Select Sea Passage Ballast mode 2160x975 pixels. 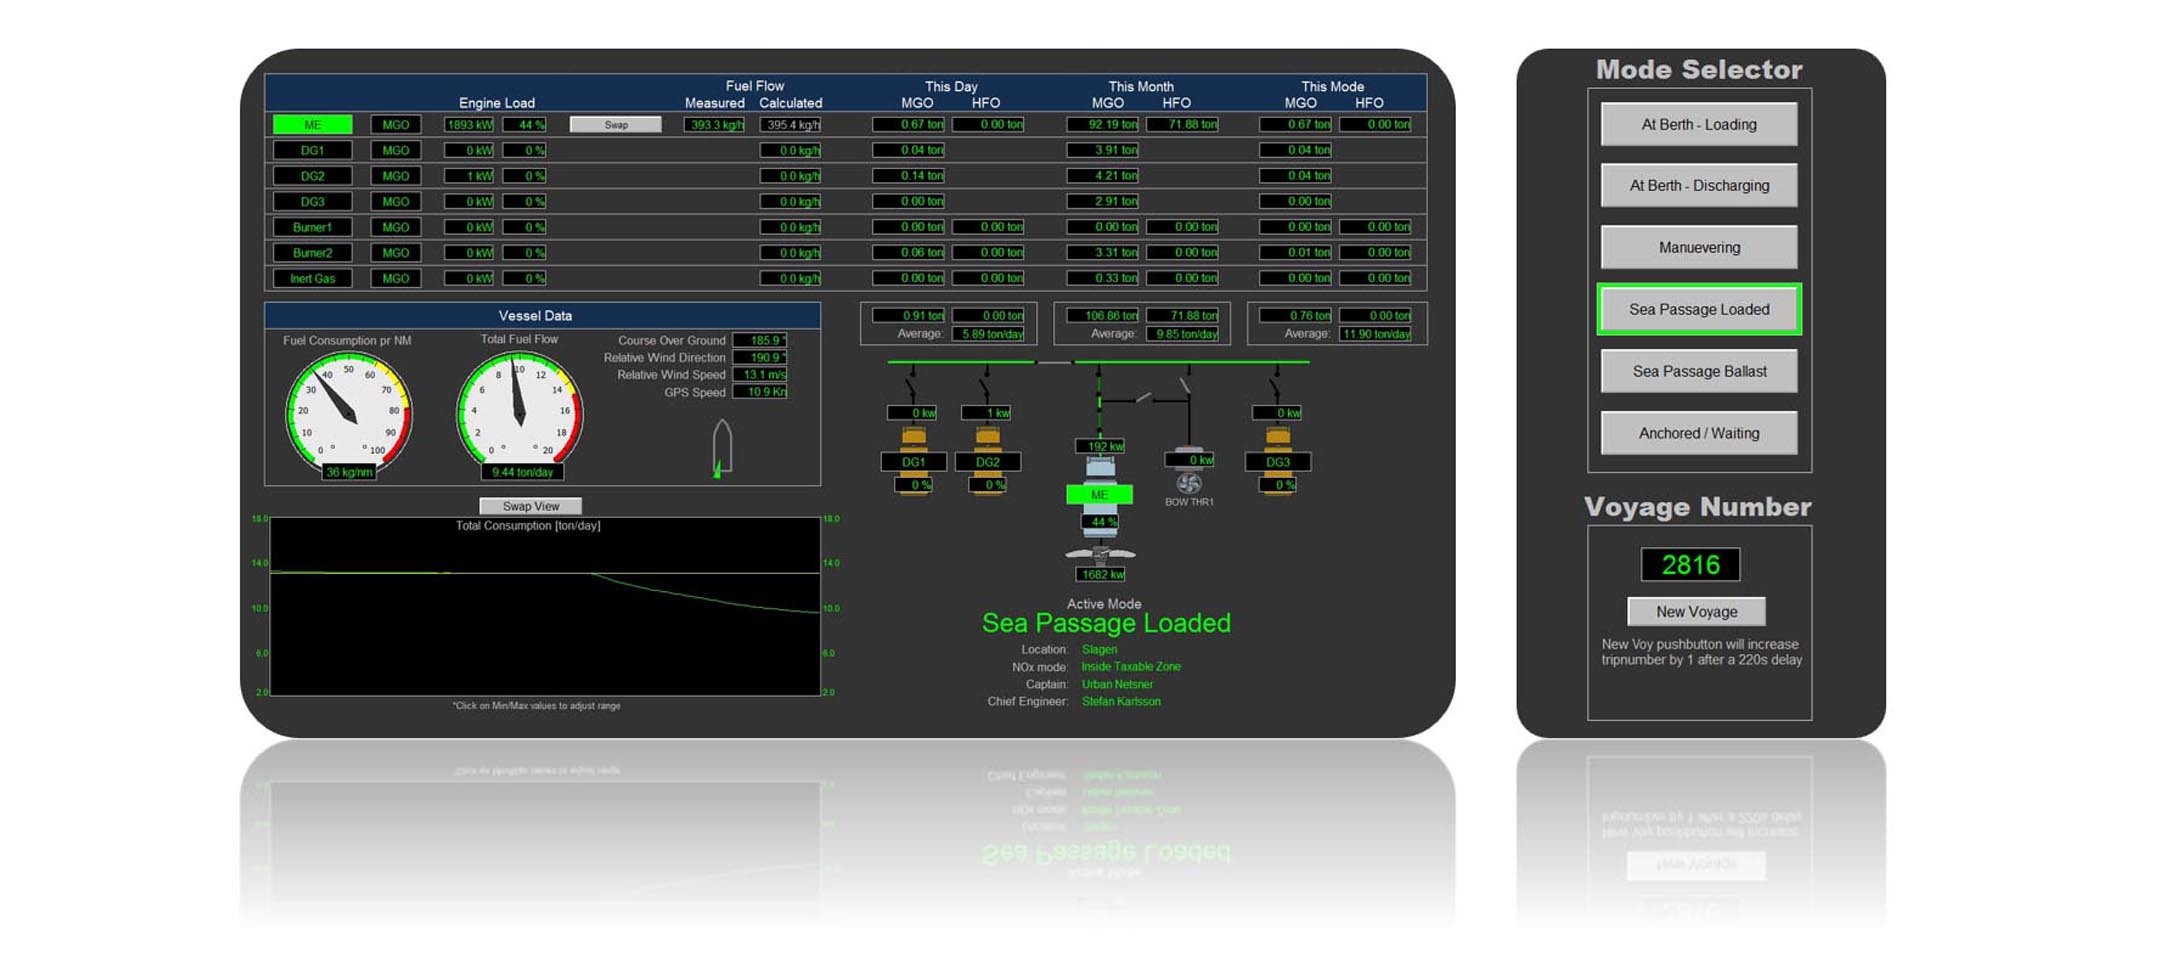click(x=1698, y=371)
